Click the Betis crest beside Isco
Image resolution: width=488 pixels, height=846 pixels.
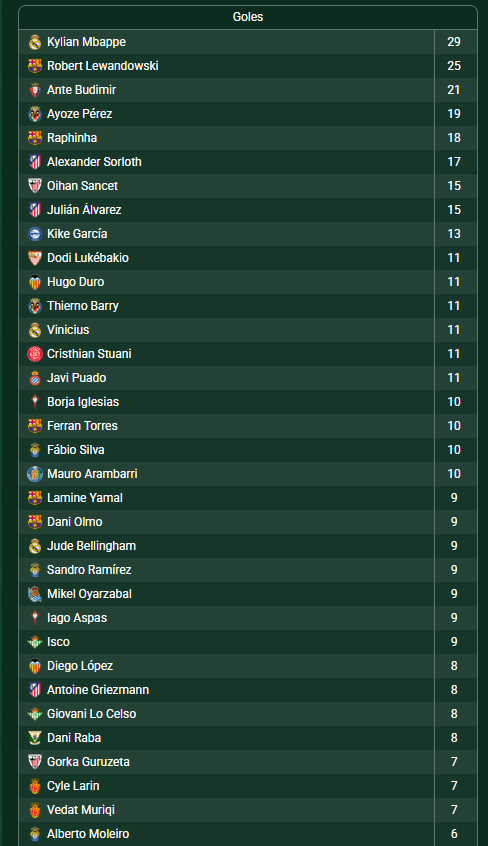click(35, 642)
